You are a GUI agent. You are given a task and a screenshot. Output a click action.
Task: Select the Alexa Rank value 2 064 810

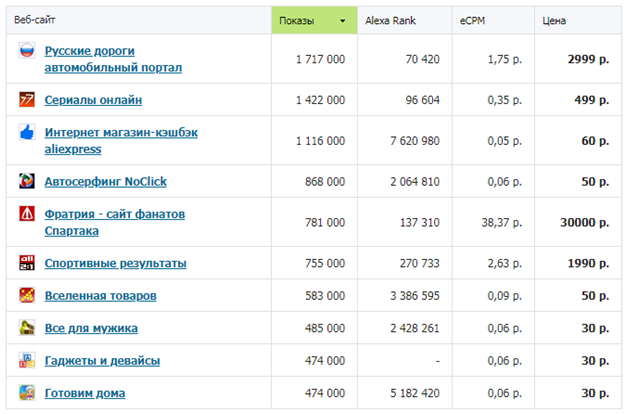click(415, 182)
